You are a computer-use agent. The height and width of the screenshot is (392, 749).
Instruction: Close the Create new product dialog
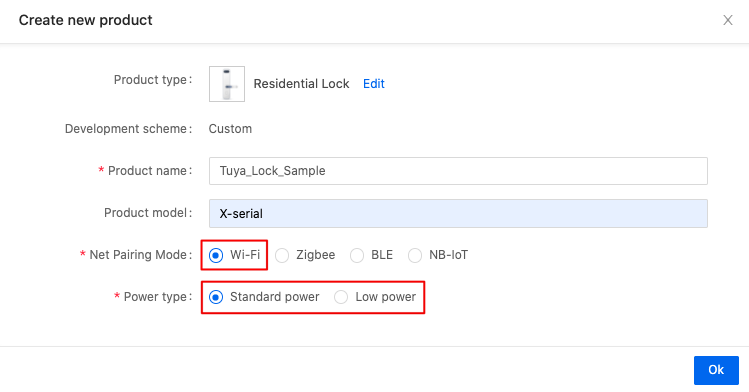(x=728, y=20)
